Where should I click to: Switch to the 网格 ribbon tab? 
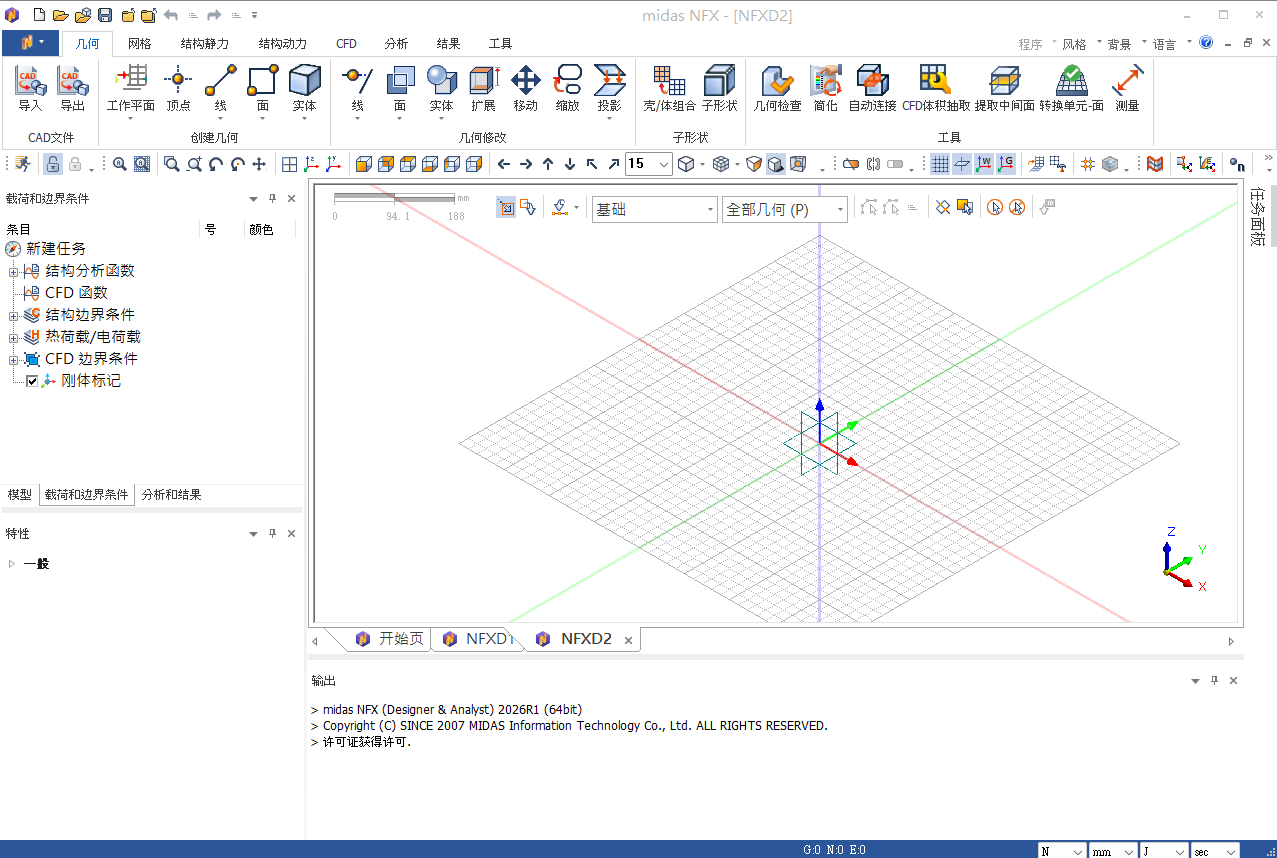click(140, 44)
